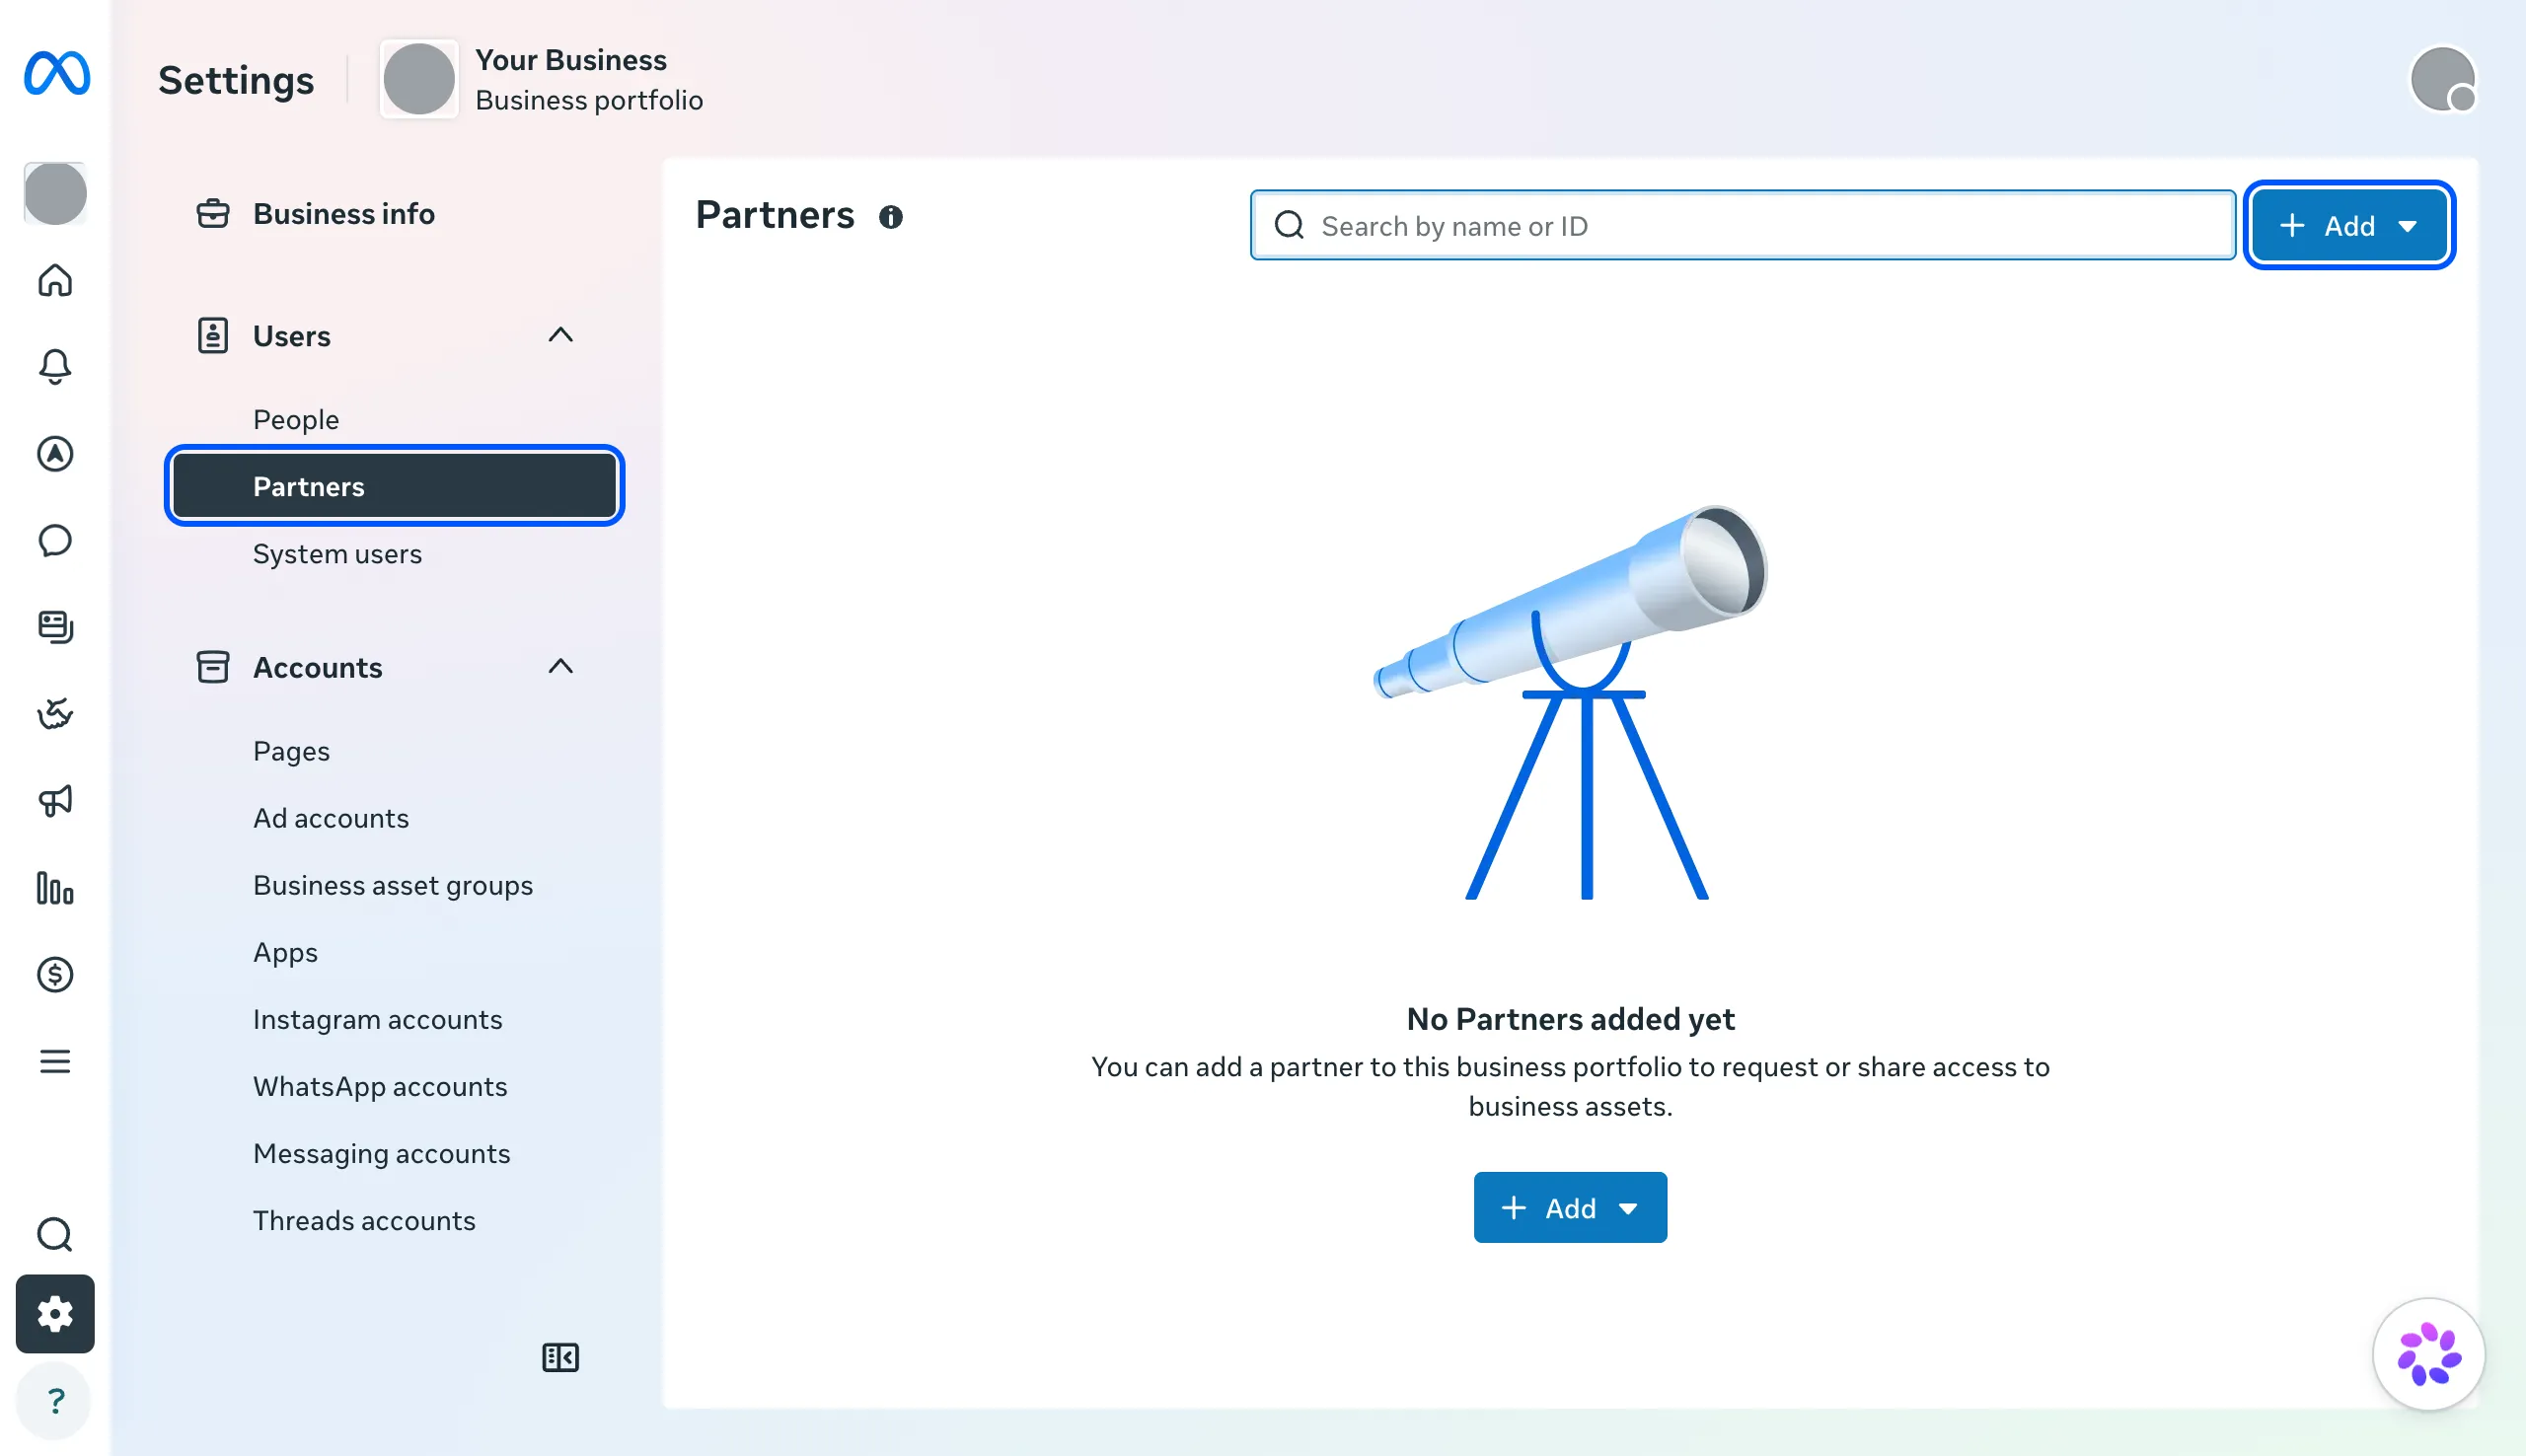The image size is (2526, 1456).
Task: Focus the Search by name or ID field
Action: 1743,226
